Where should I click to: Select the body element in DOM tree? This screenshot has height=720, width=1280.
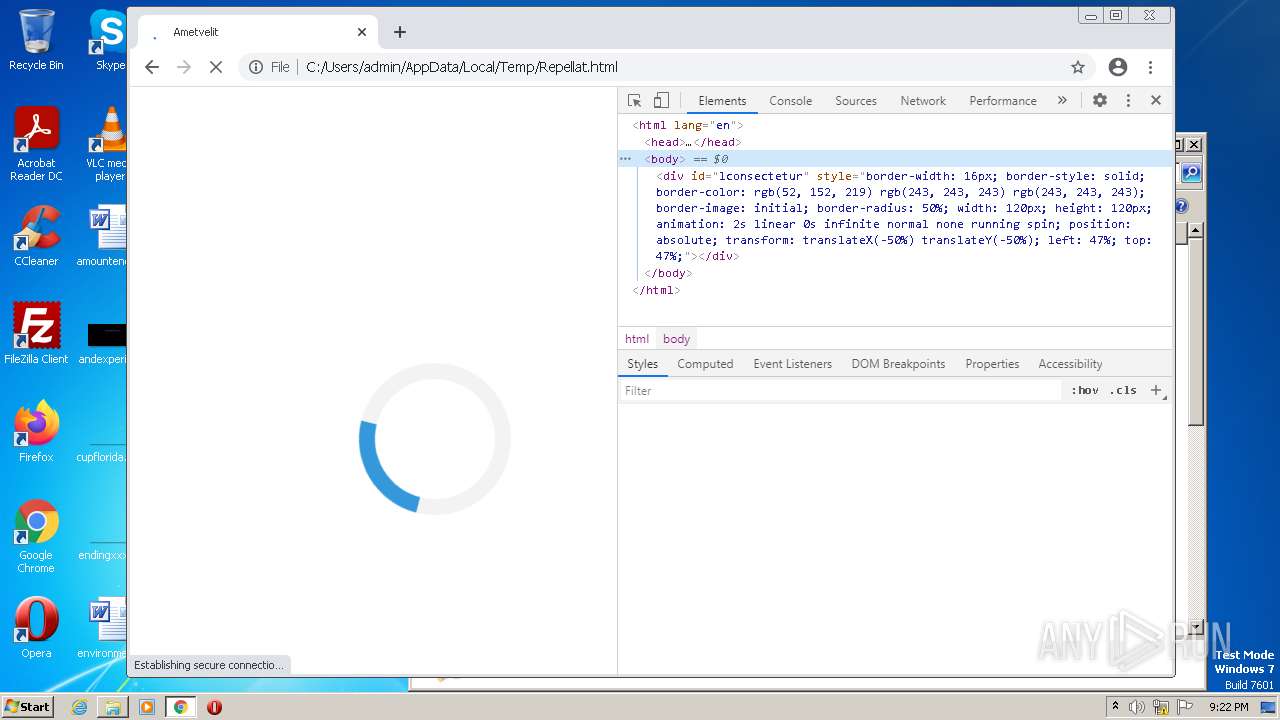click(895, 159)
